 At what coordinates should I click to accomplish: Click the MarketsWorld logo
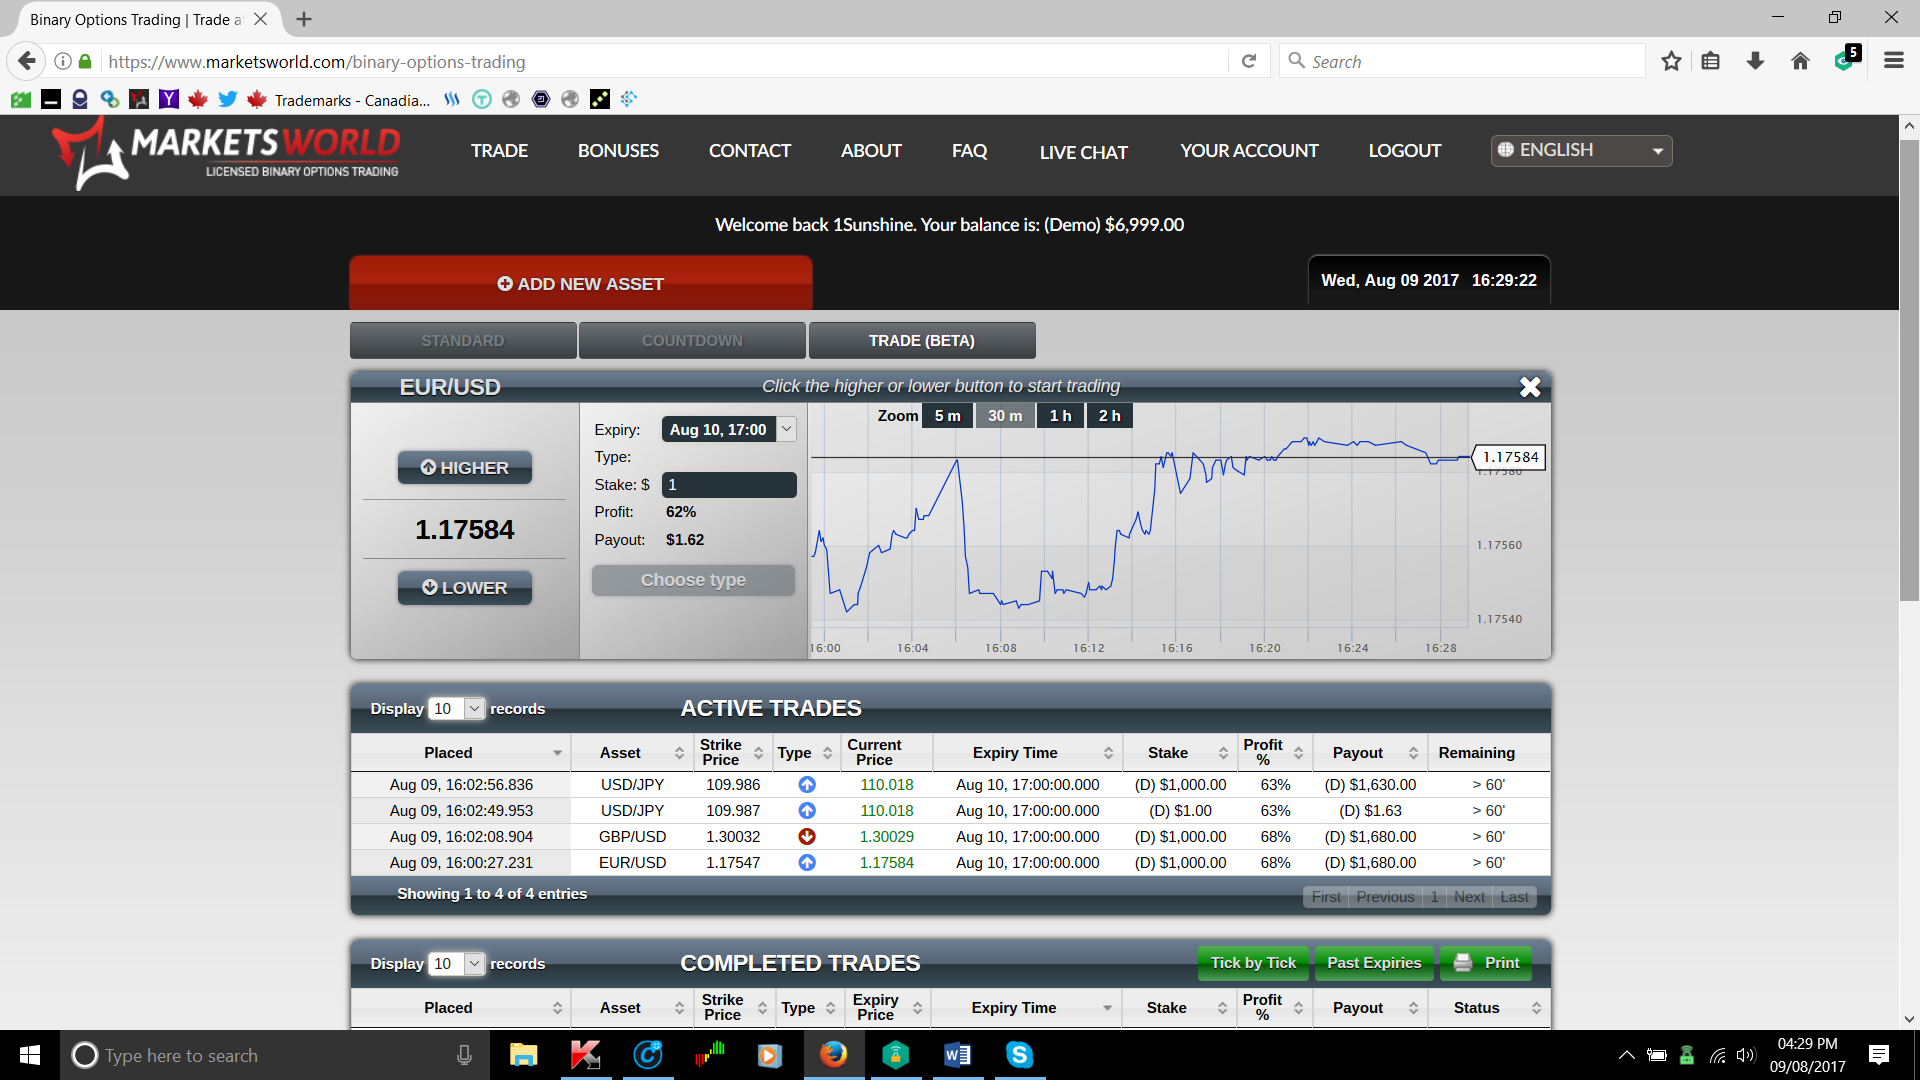point(225,153)
